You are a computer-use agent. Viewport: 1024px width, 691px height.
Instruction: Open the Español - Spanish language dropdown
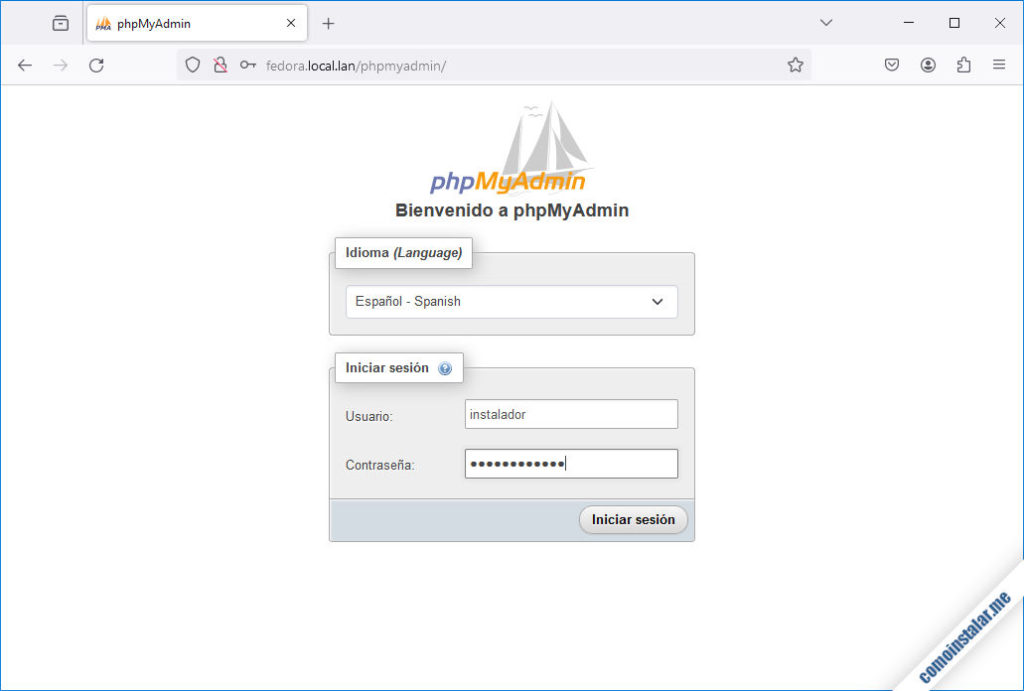click(x=511, y=301)
